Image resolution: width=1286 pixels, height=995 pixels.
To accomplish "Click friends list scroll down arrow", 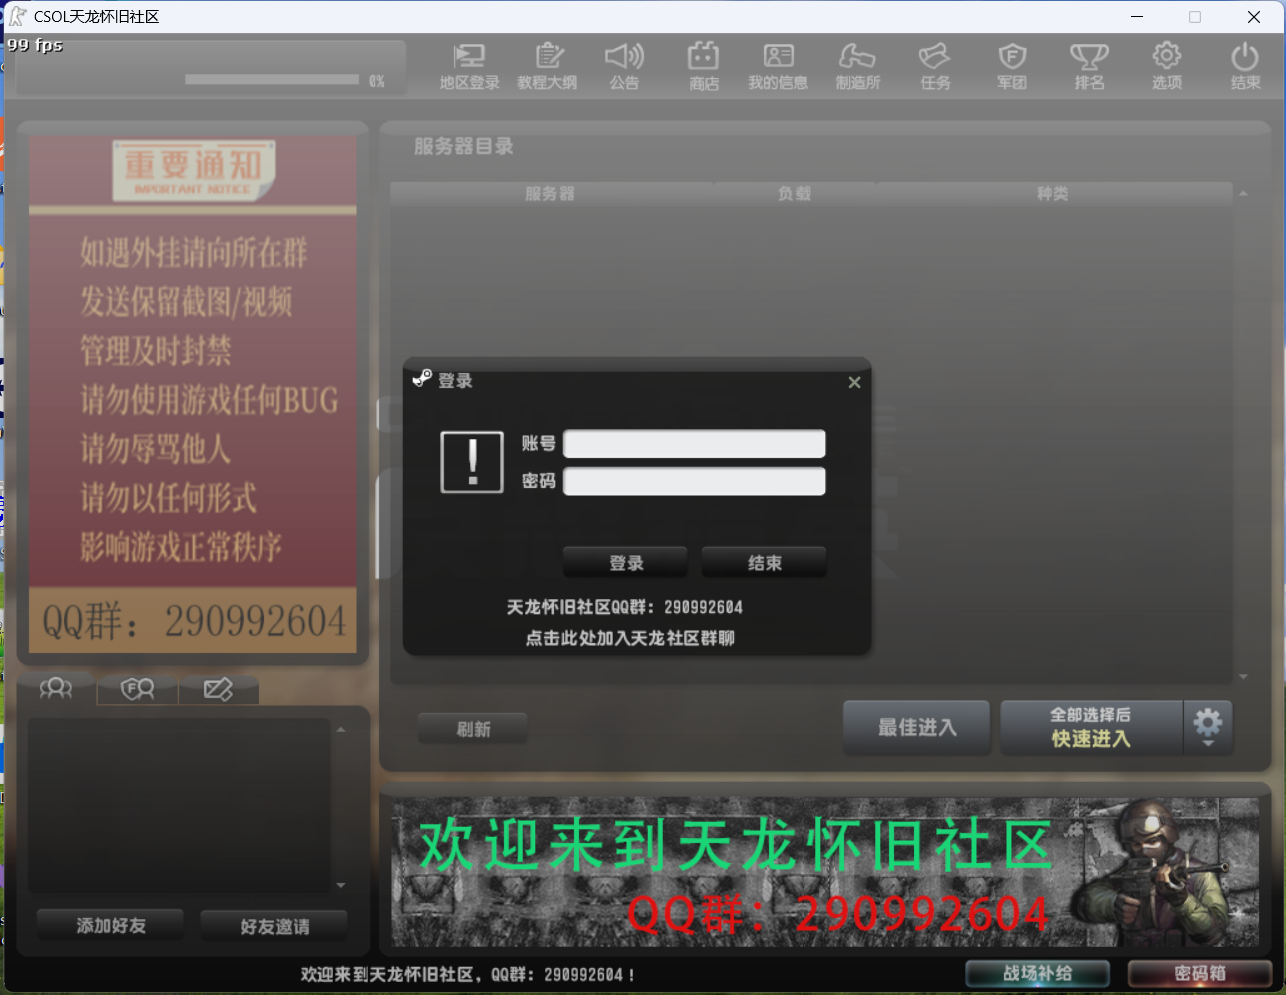I will [341, 885].
